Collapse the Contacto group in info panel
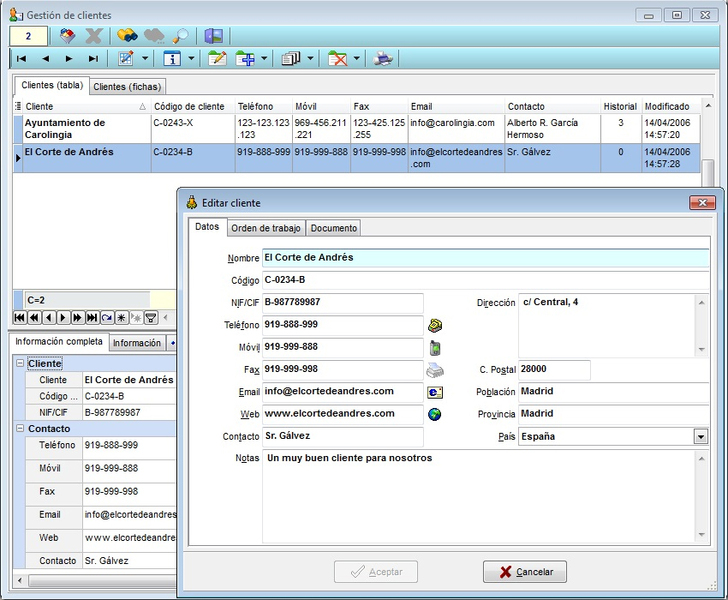The image size is (728, 600). tap(20, 428)
